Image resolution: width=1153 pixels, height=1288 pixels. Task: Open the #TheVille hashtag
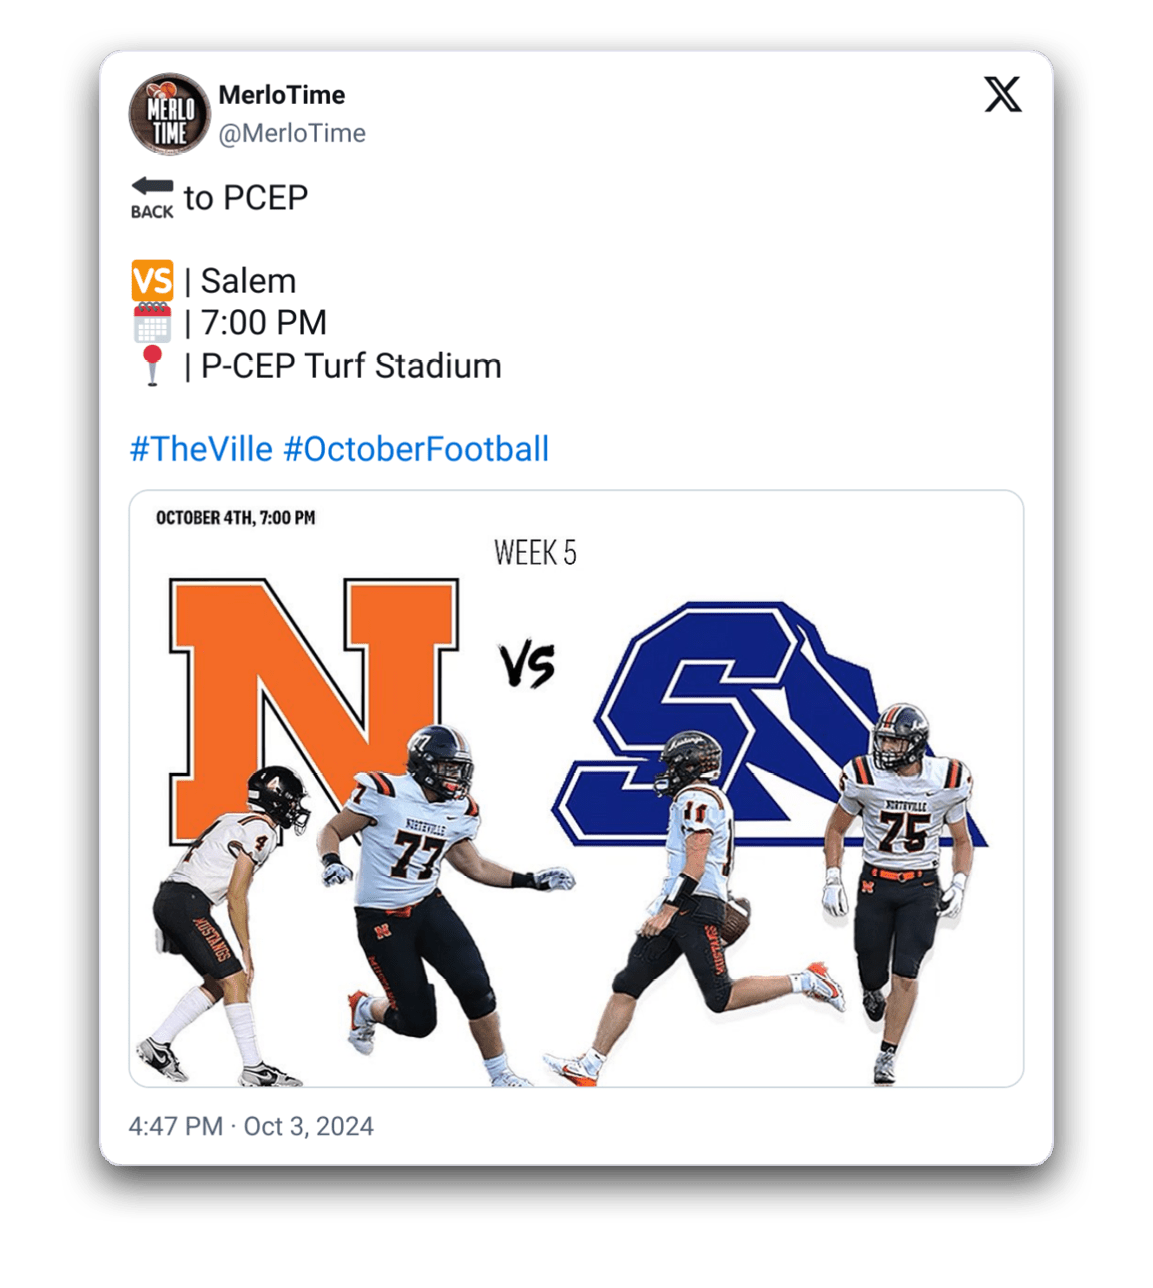point(201,449)
